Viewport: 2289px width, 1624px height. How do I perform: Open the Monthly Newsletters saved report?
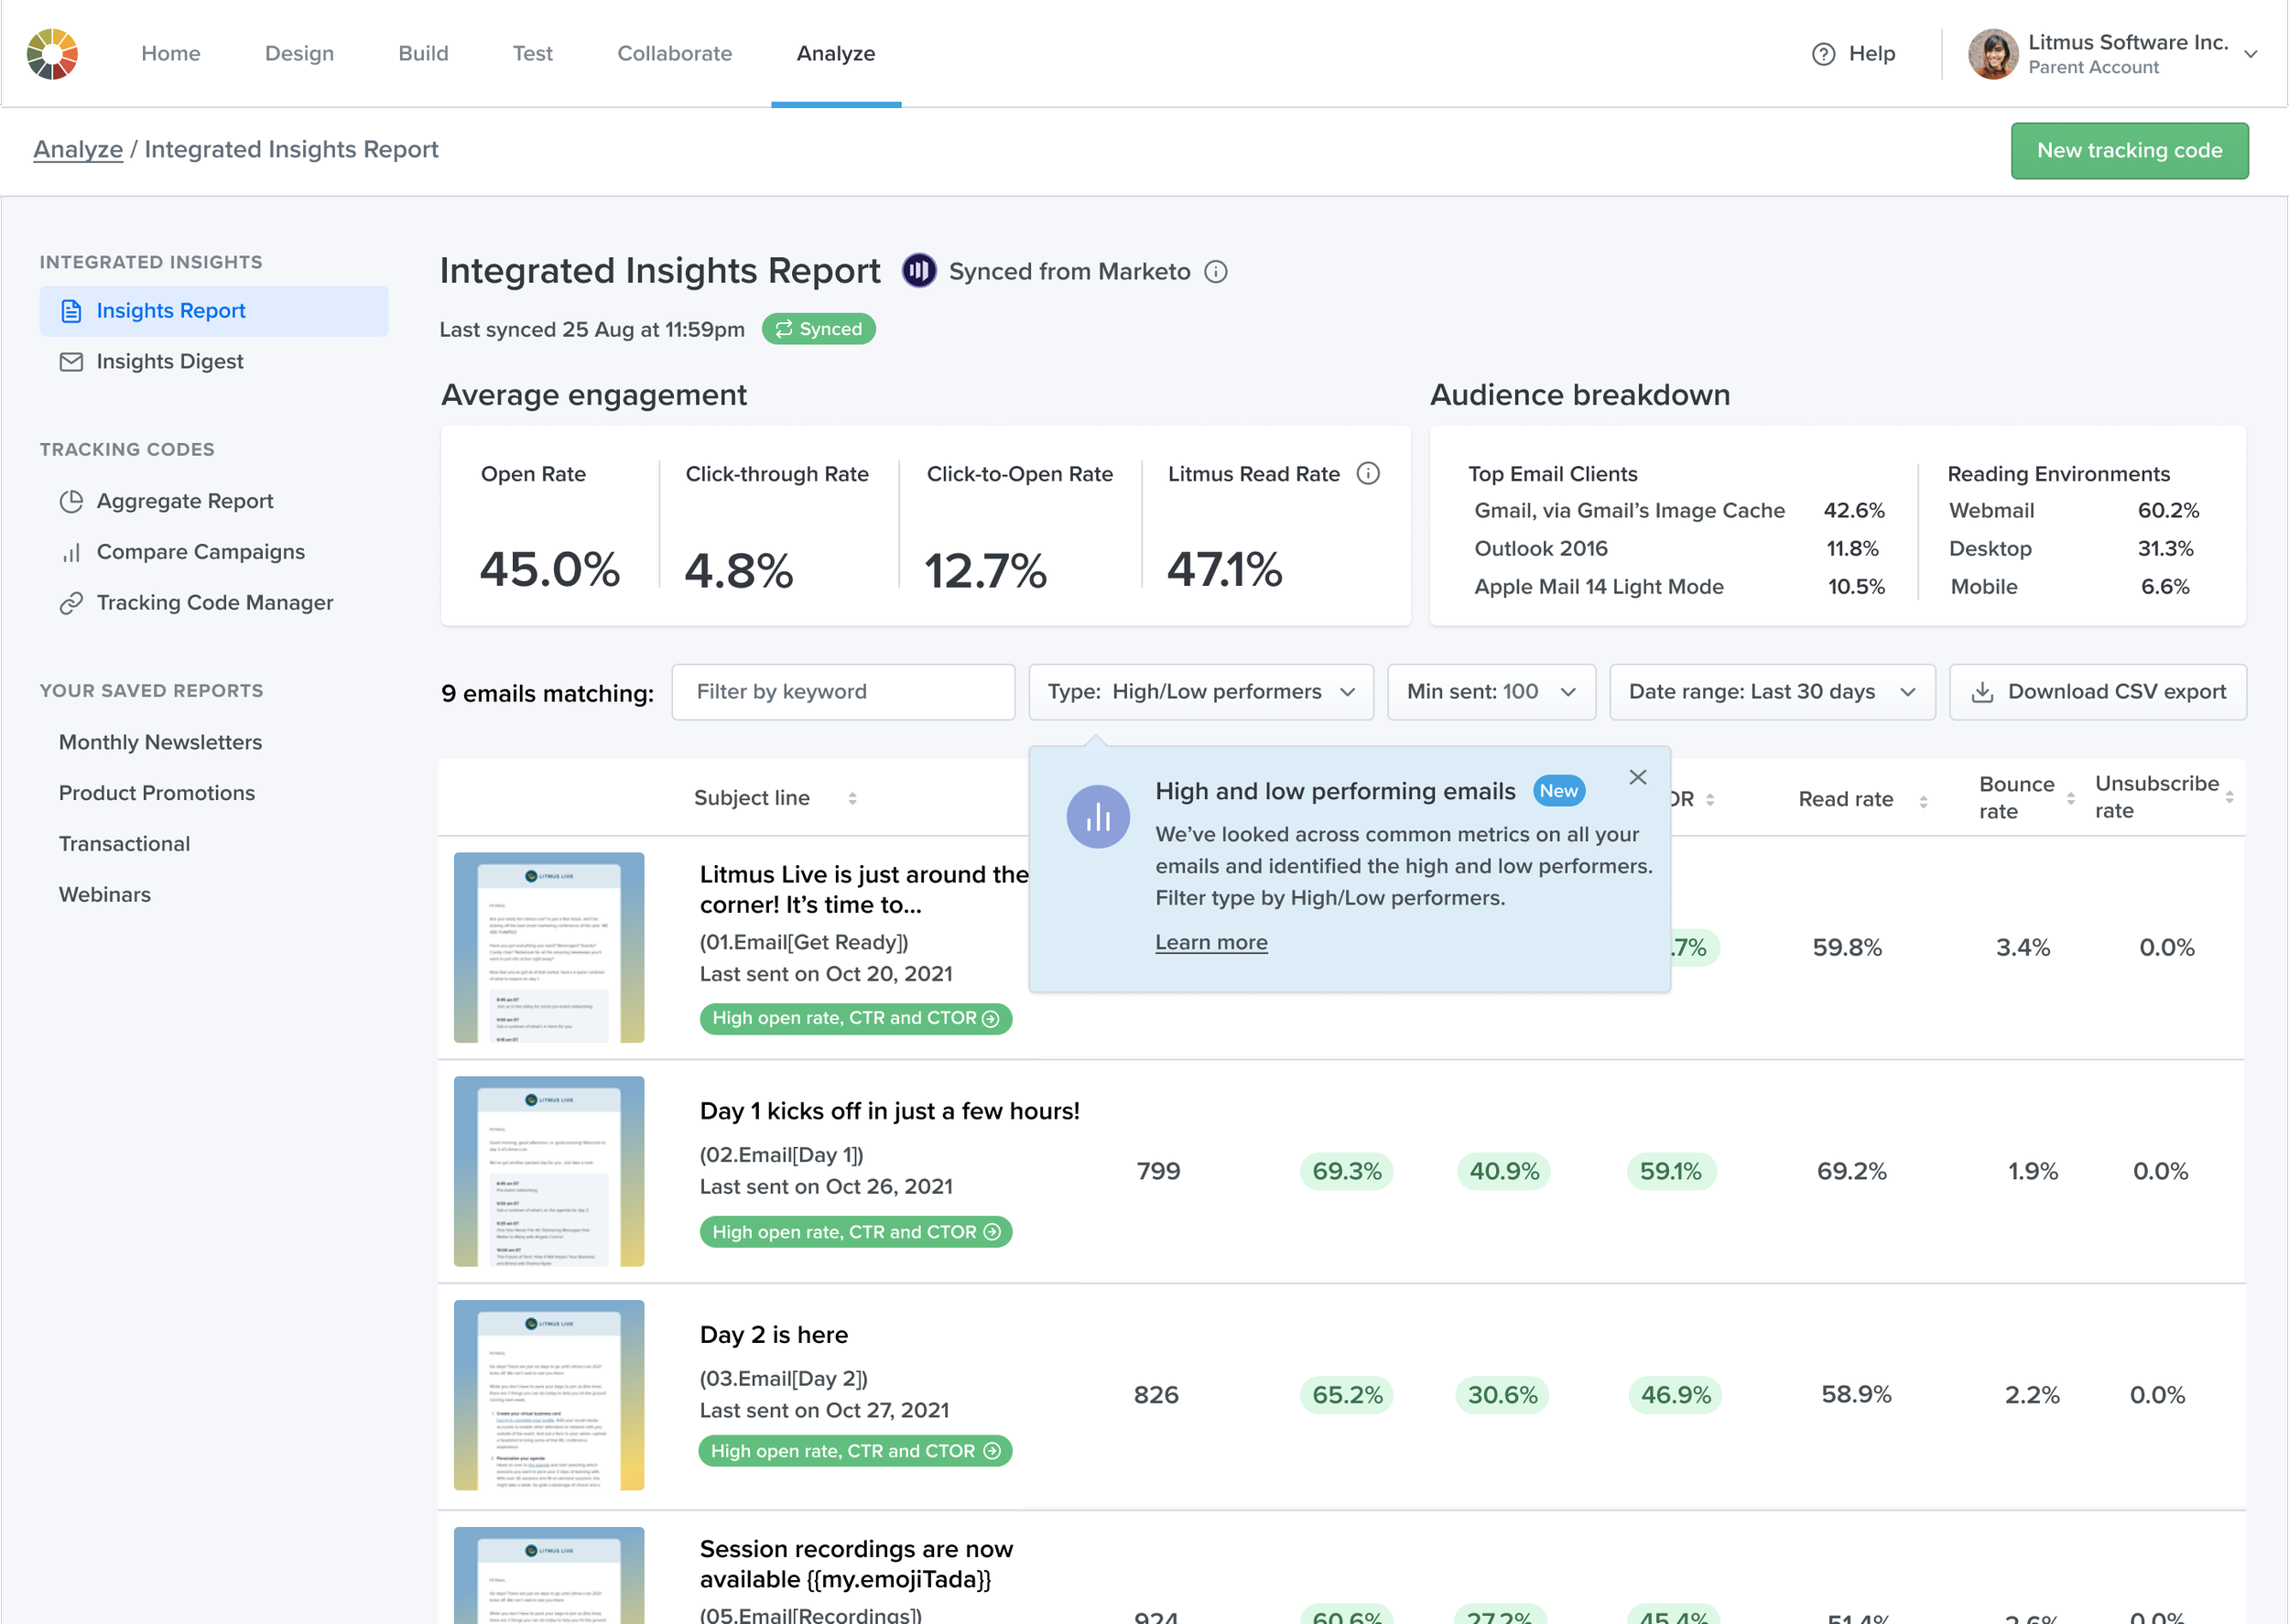tap(160, 742)
